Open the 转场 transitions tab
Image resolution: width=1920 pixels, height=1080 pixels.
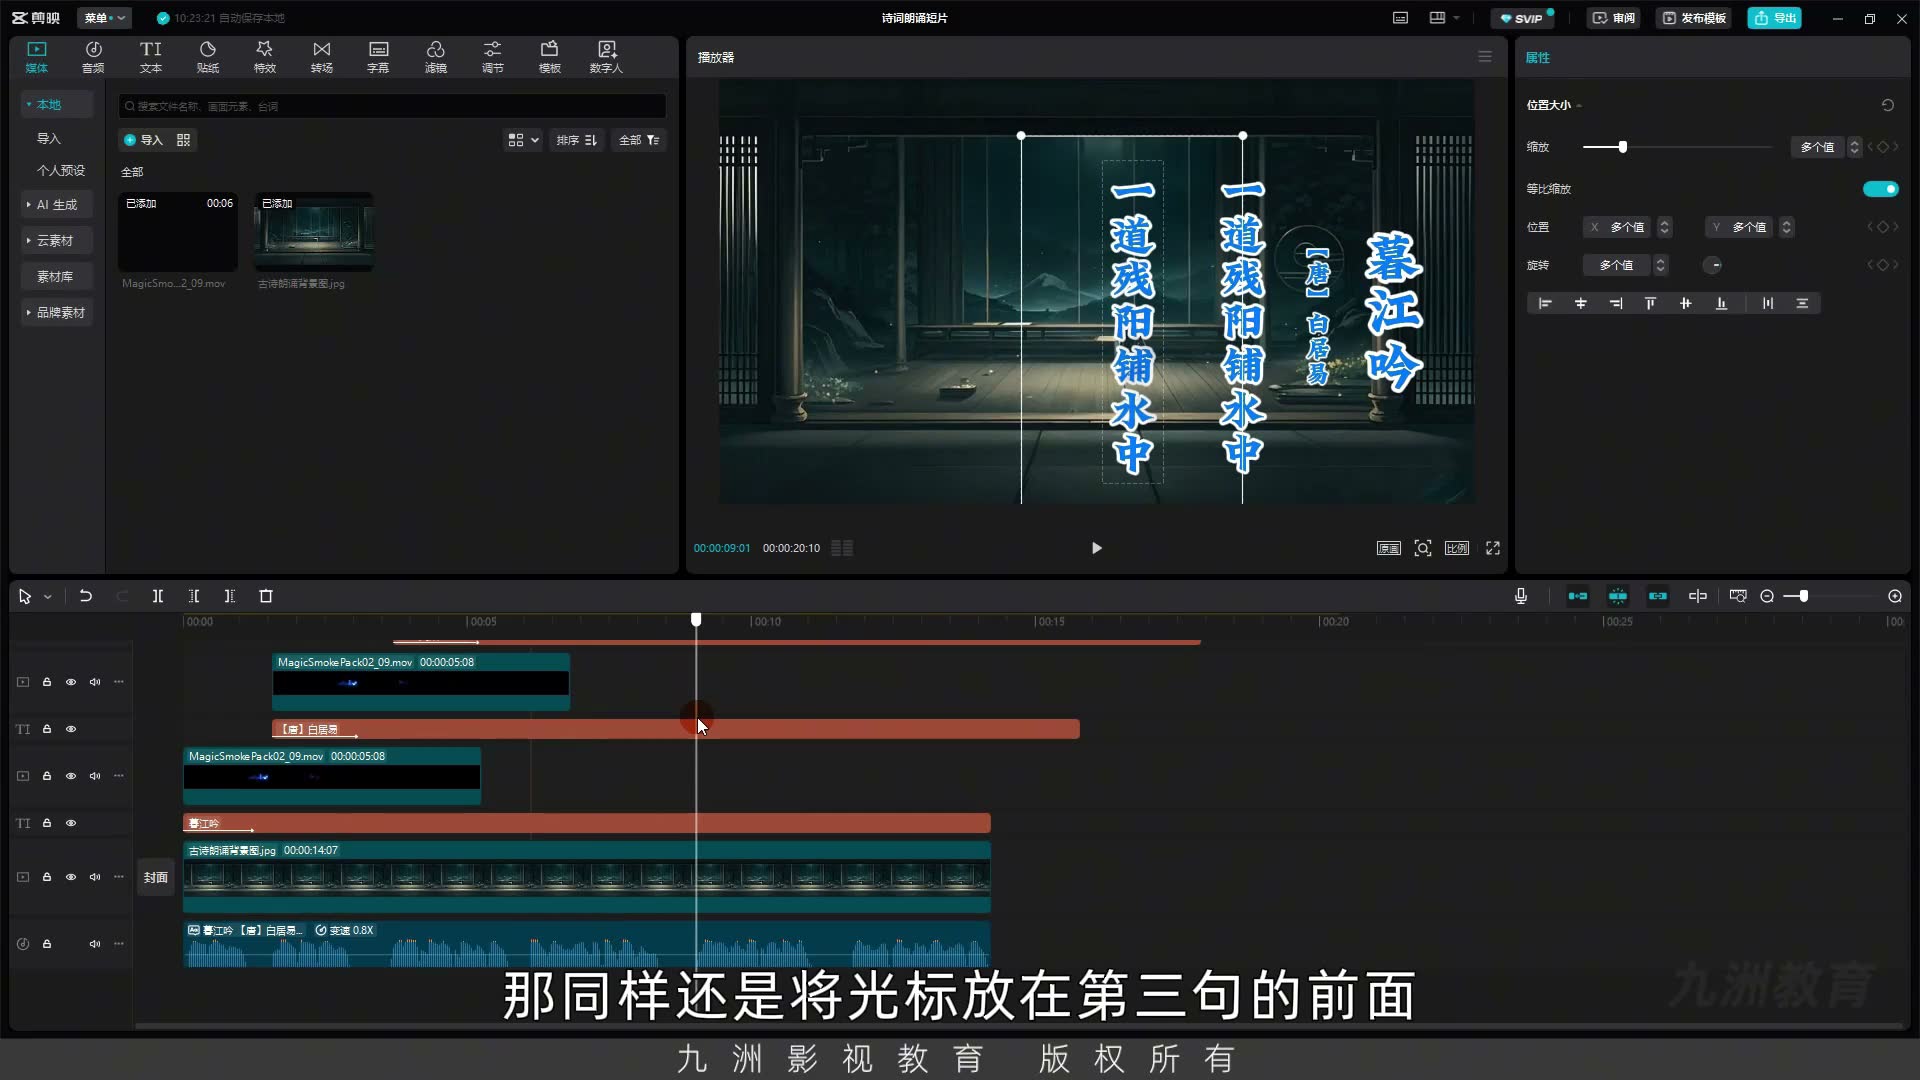tap(321, 57)
